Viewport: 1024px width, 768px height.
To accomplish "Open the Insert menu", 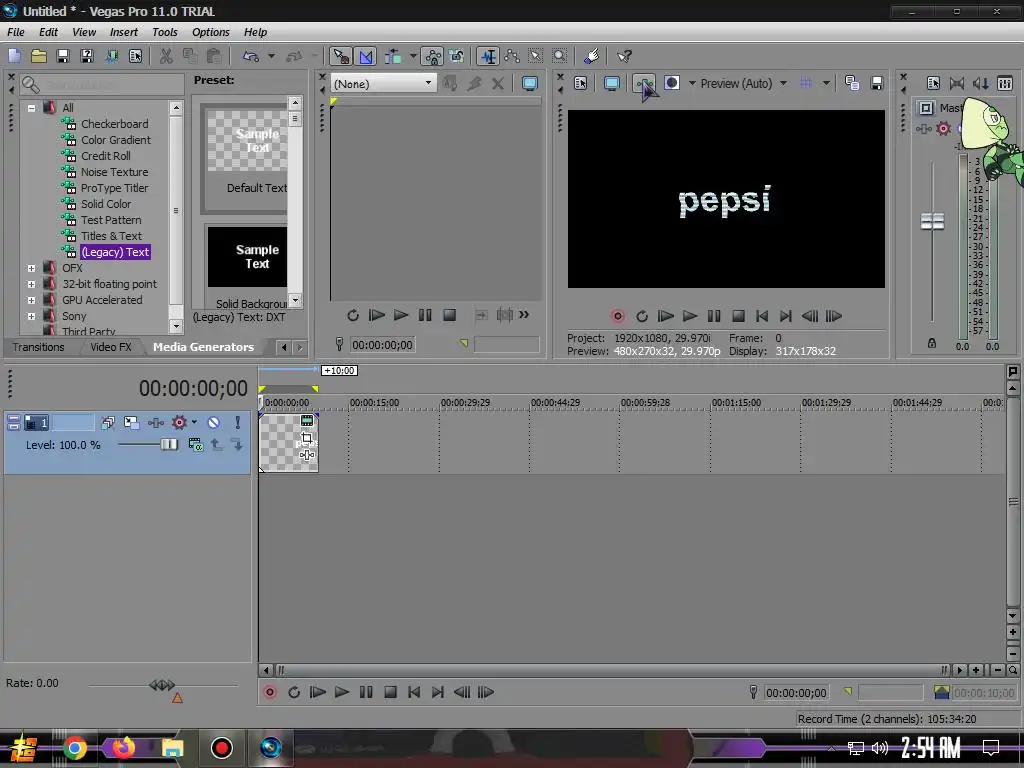I will pyautogui.click(x=123, y=32).
